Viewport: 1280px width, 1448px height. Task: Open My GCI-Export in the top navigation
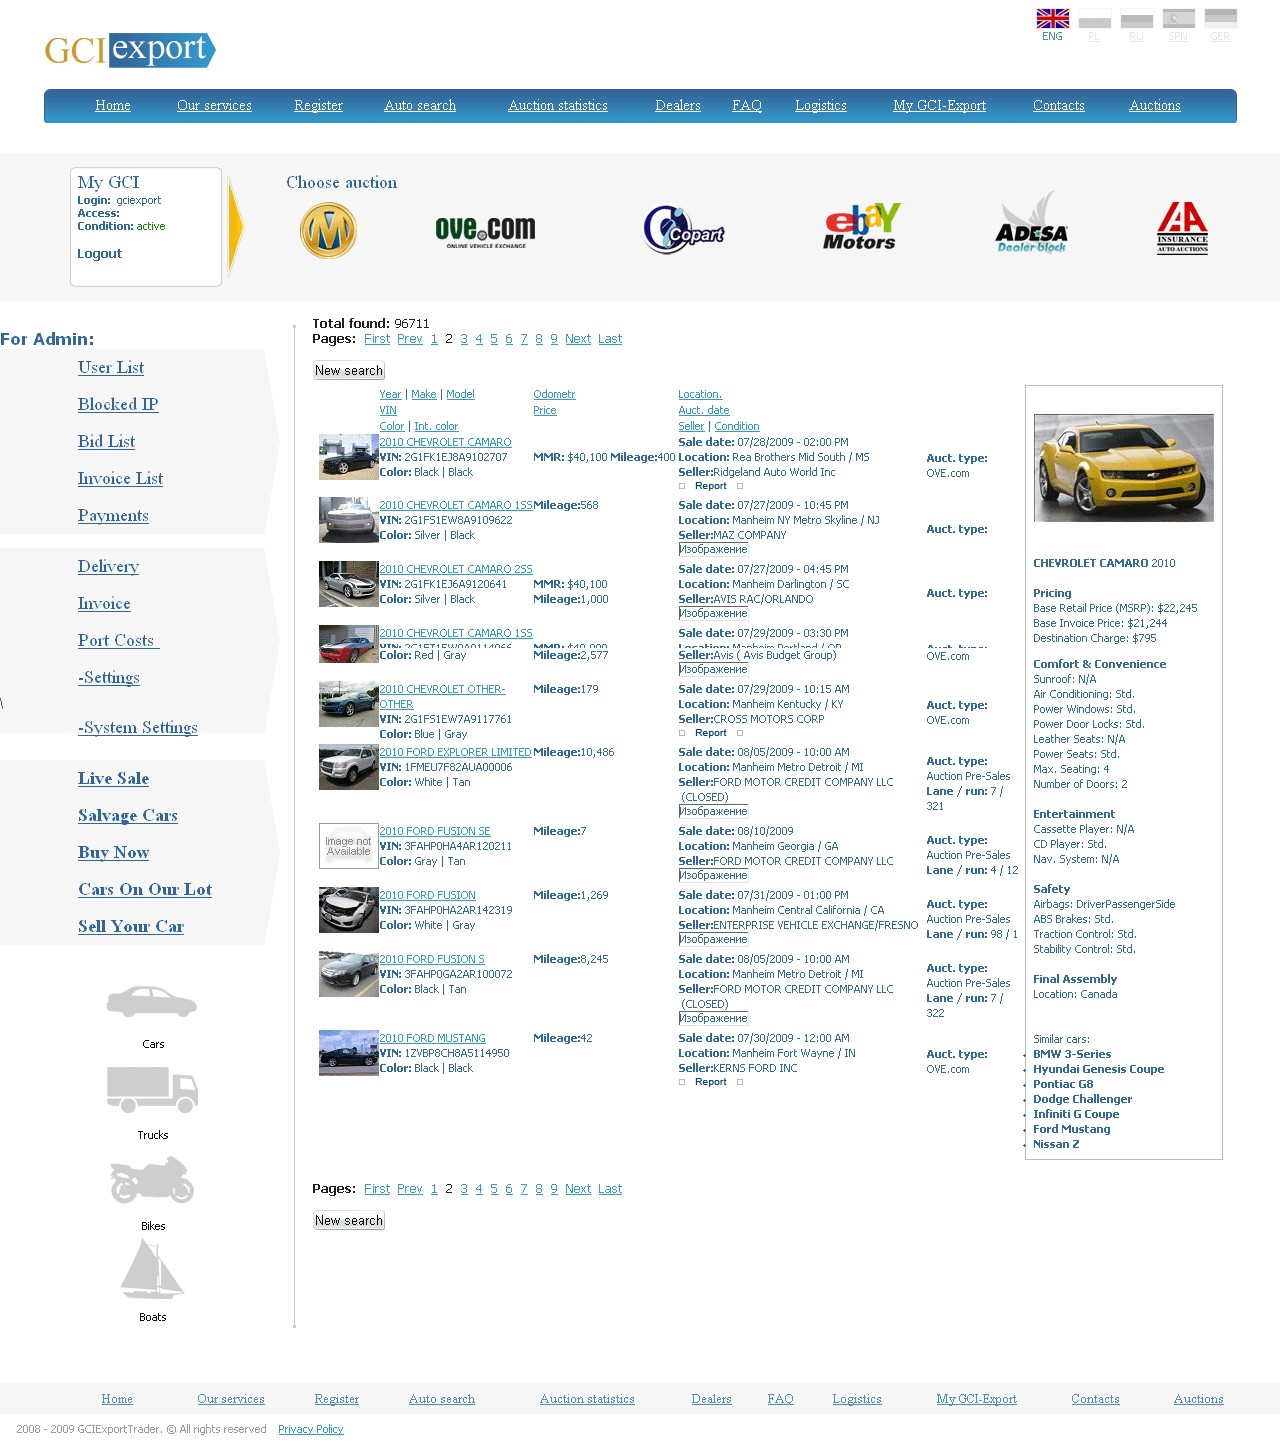pyautogui.click(x=939, y=105)
